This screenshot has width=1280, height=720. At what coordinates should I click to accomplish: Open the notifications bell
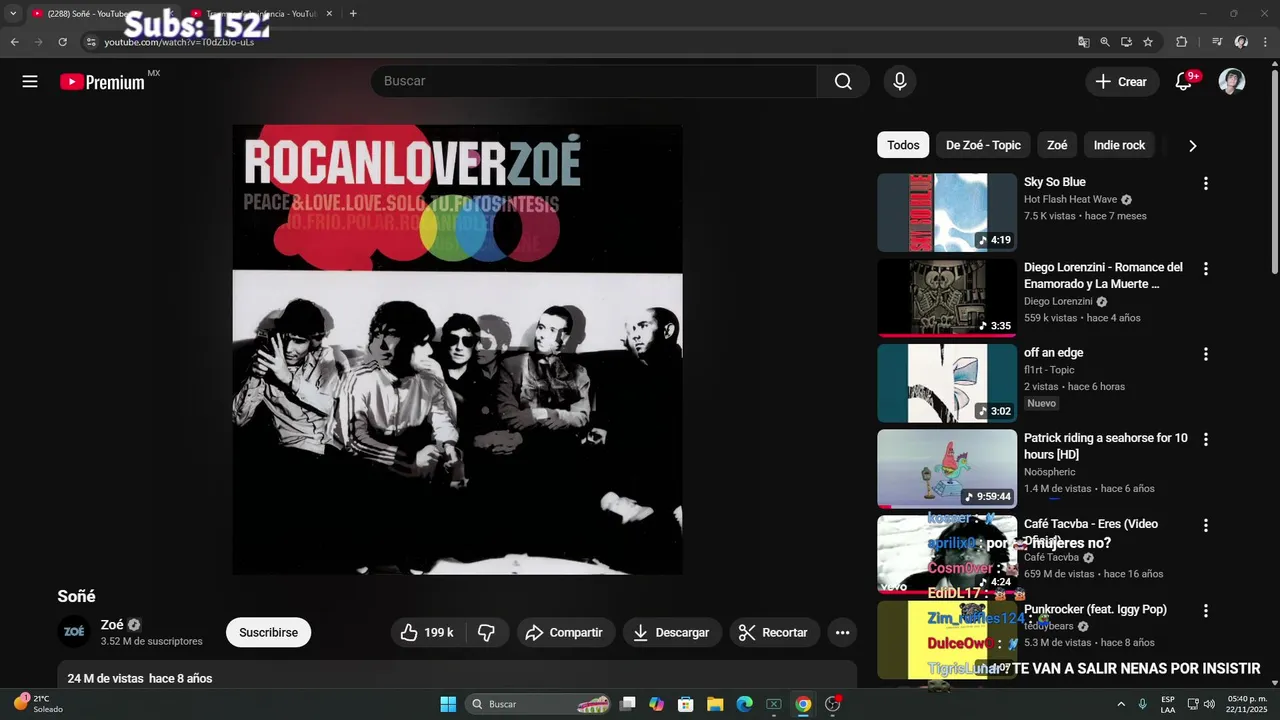(x=1183, y=82)
